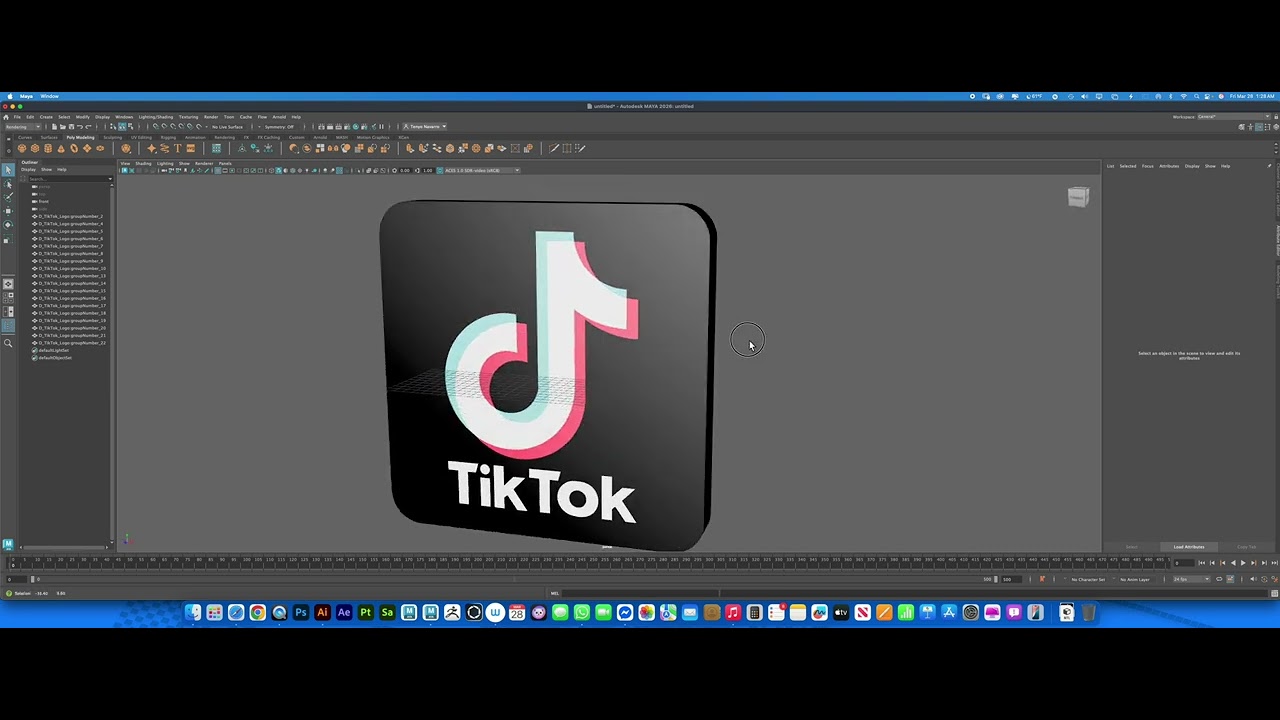Open After Effects from the dock
The height and width of the screenshot is (720, 1280).
click(x=344, y=612)
